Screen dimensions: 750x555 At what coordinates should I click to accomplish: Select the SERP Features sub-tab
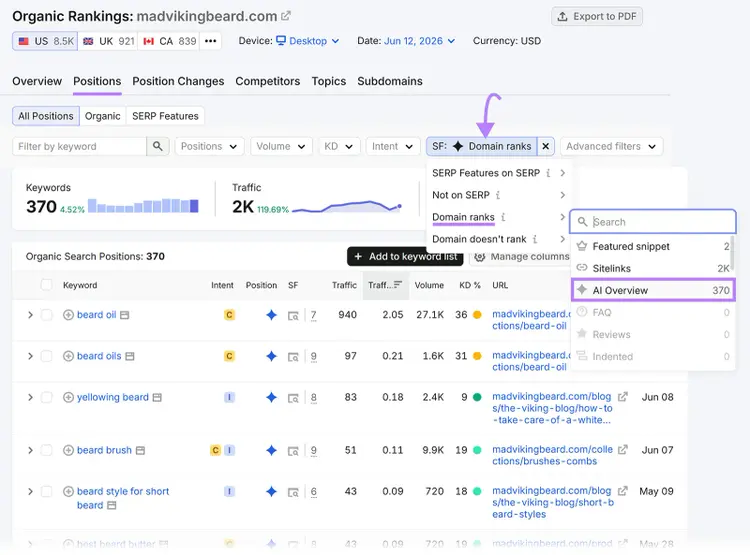165,116
